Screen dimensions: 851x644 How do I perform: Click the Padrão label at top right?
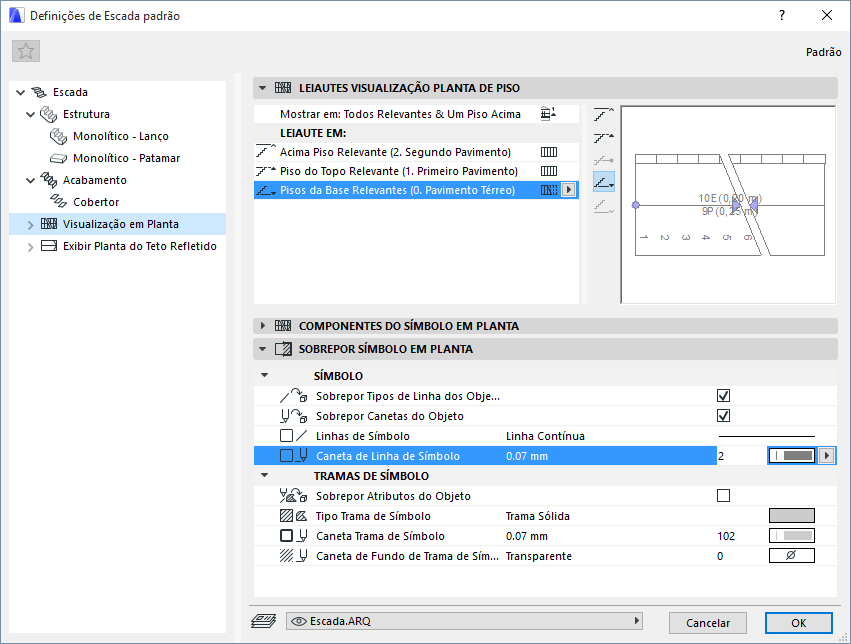pos(823,52)
